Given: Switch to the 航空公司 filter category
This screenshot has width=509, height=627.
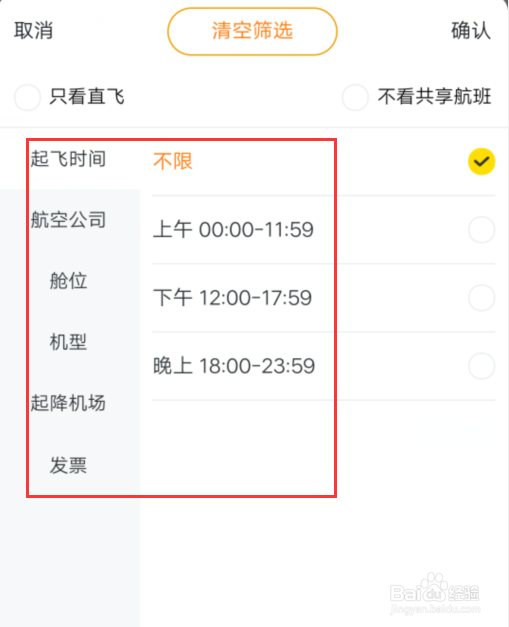Looking at the screenshot, I should point(68,220).
